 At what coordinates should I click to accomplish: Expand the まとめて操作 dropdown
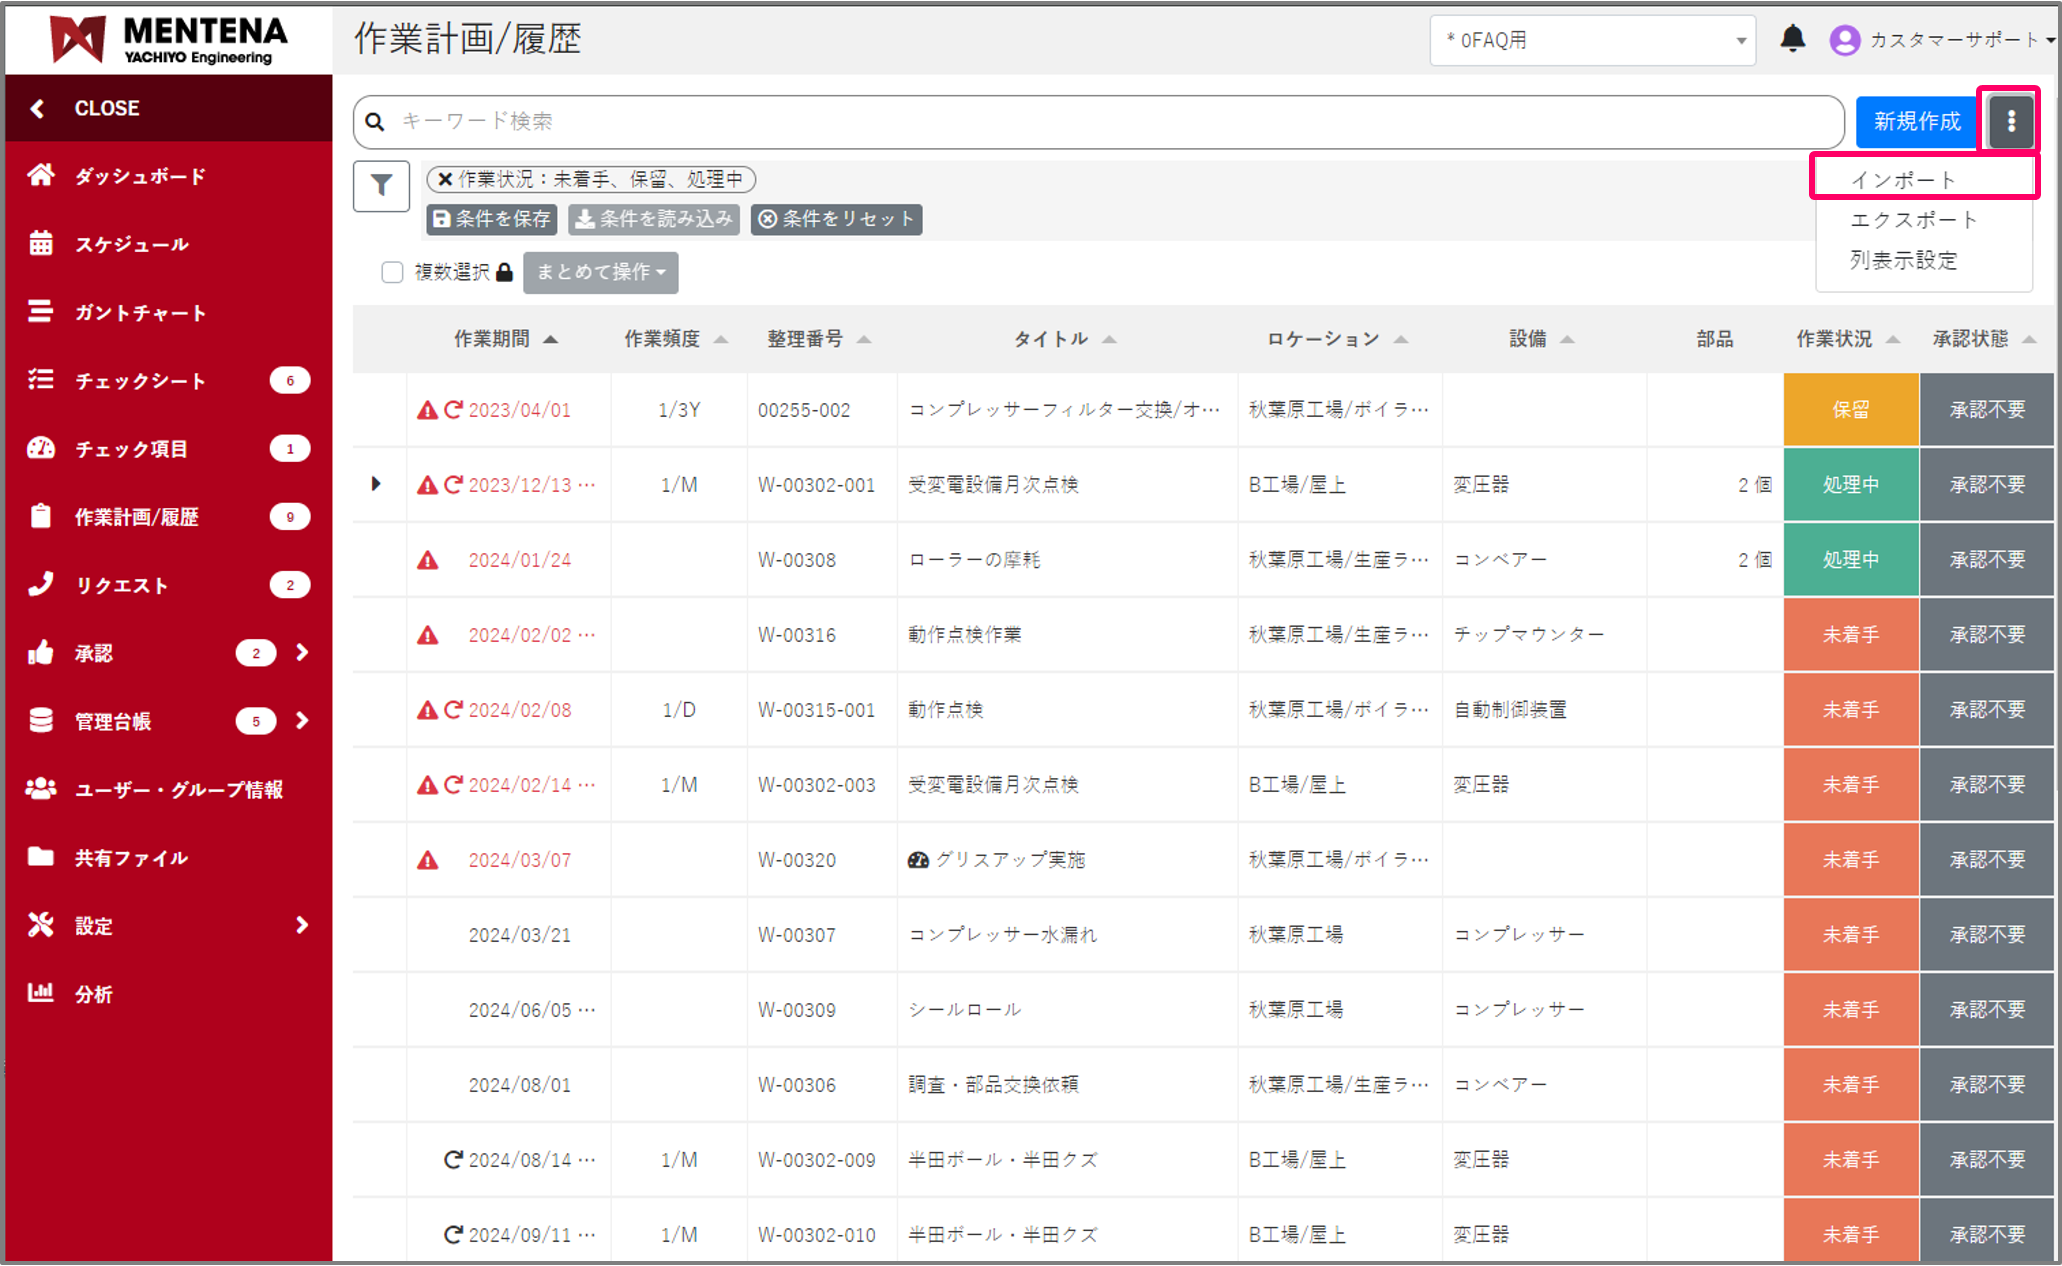click(600, 272)
